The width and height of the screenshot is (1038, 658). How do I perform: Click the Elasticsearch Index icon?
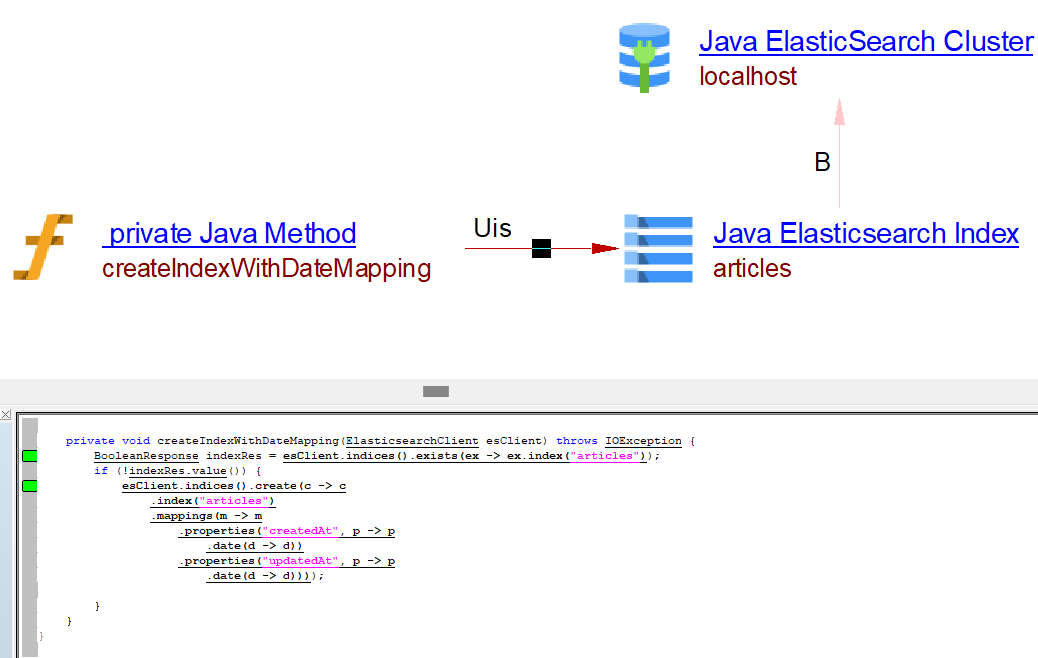point(657,248)
